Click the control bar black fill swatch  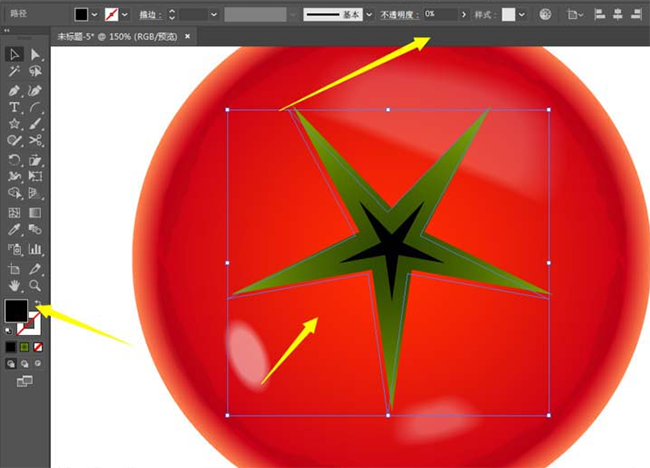(x=81, y=15)
